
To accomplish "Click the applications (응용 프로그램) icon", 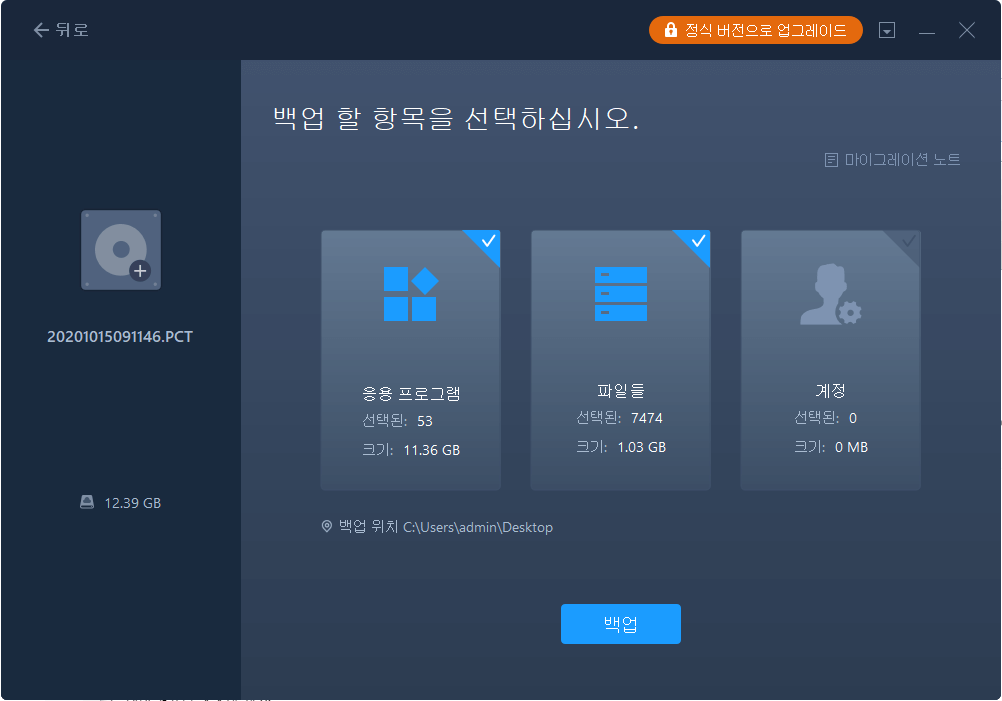I will coord(410,293).
